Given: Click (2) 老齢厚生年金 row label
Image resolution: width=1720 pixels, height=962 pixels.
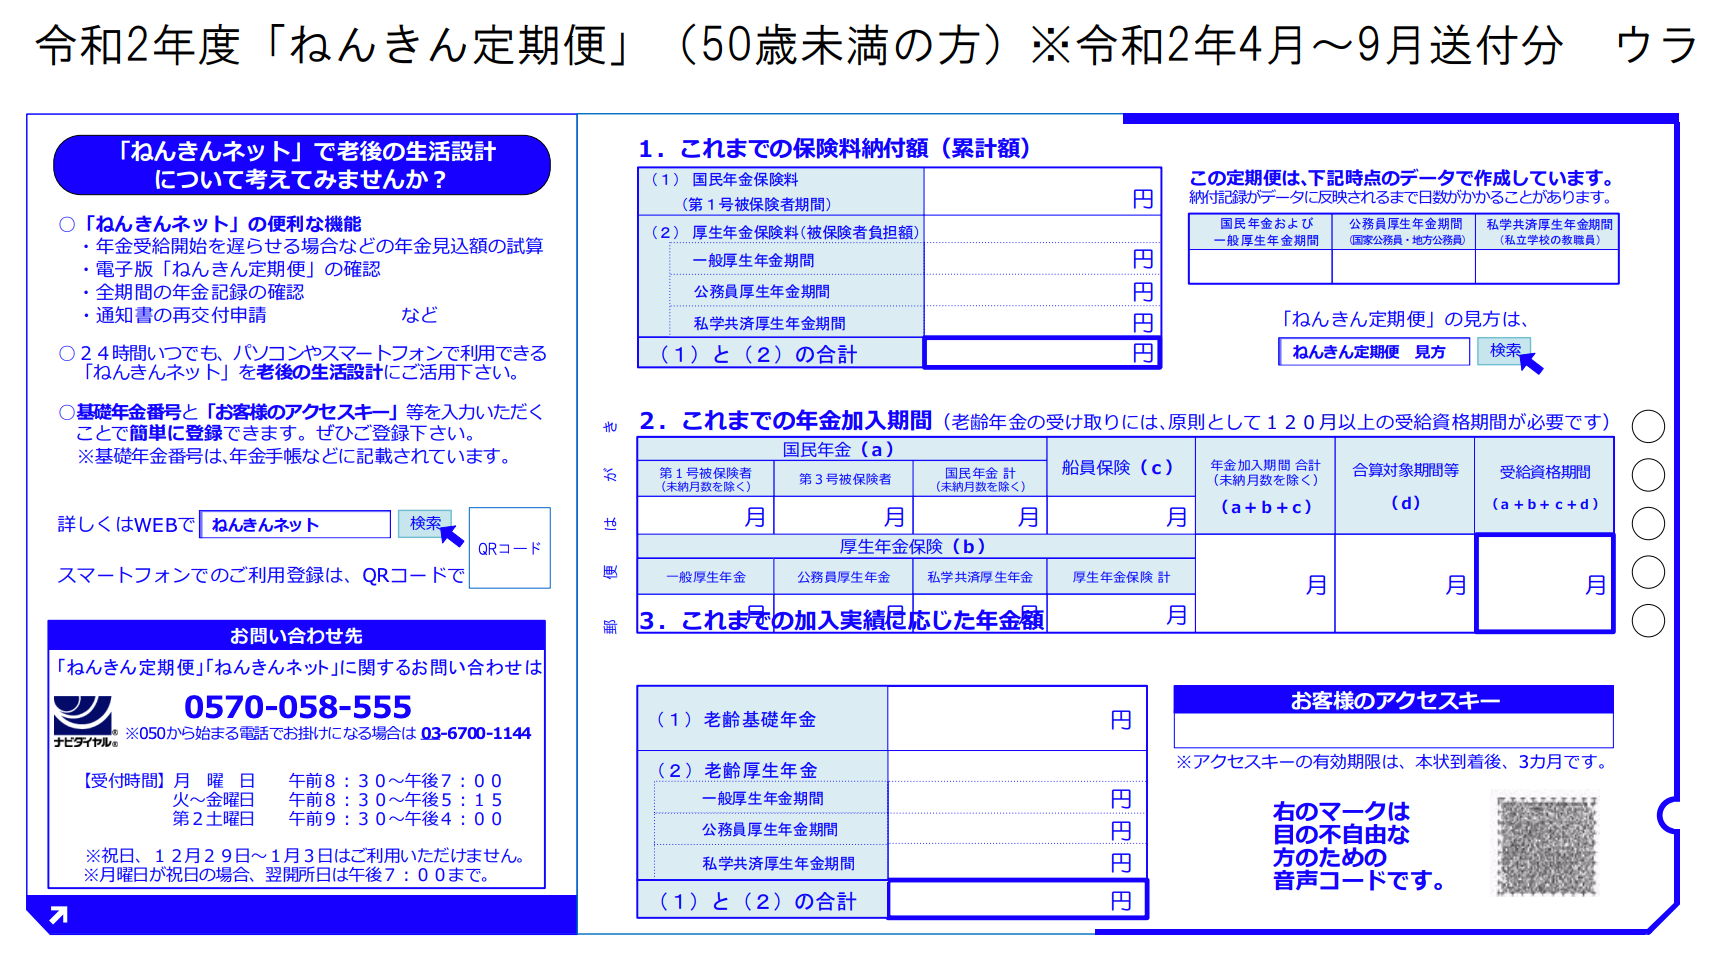Looking at the screenshot, I should pyautogui.click(x=736, y=770).
